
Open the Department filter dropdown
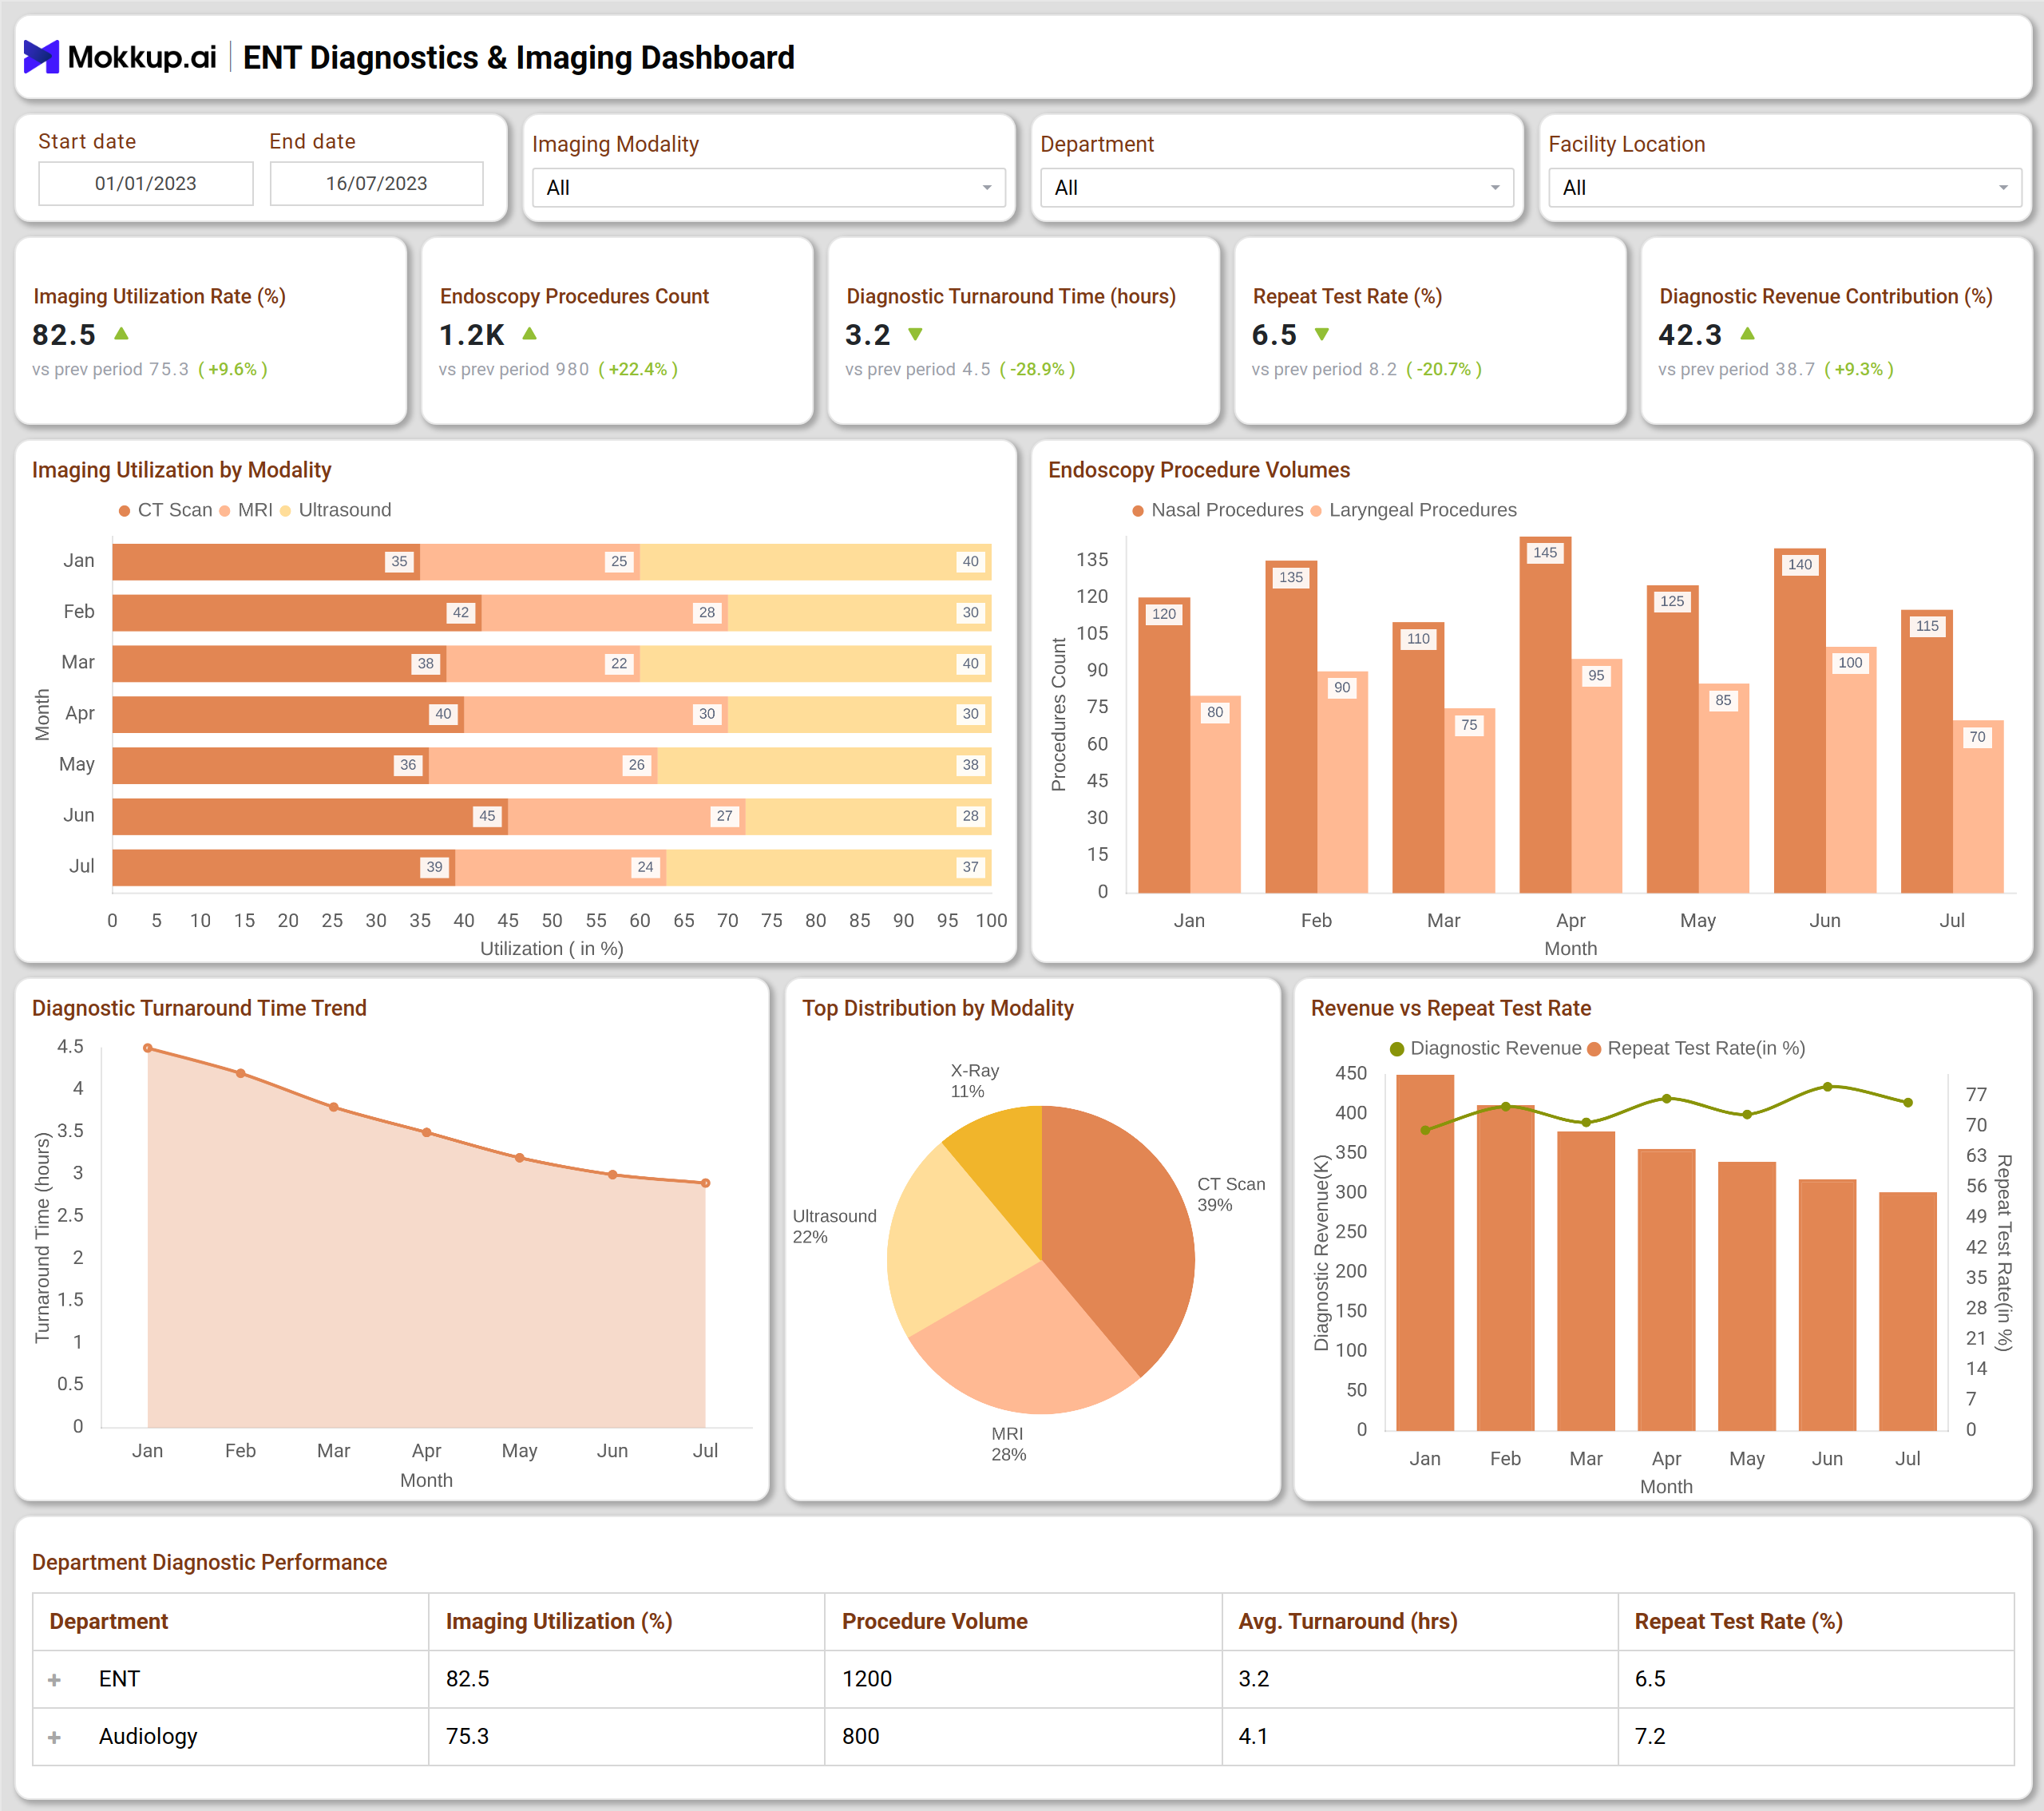click(1276, 188)
